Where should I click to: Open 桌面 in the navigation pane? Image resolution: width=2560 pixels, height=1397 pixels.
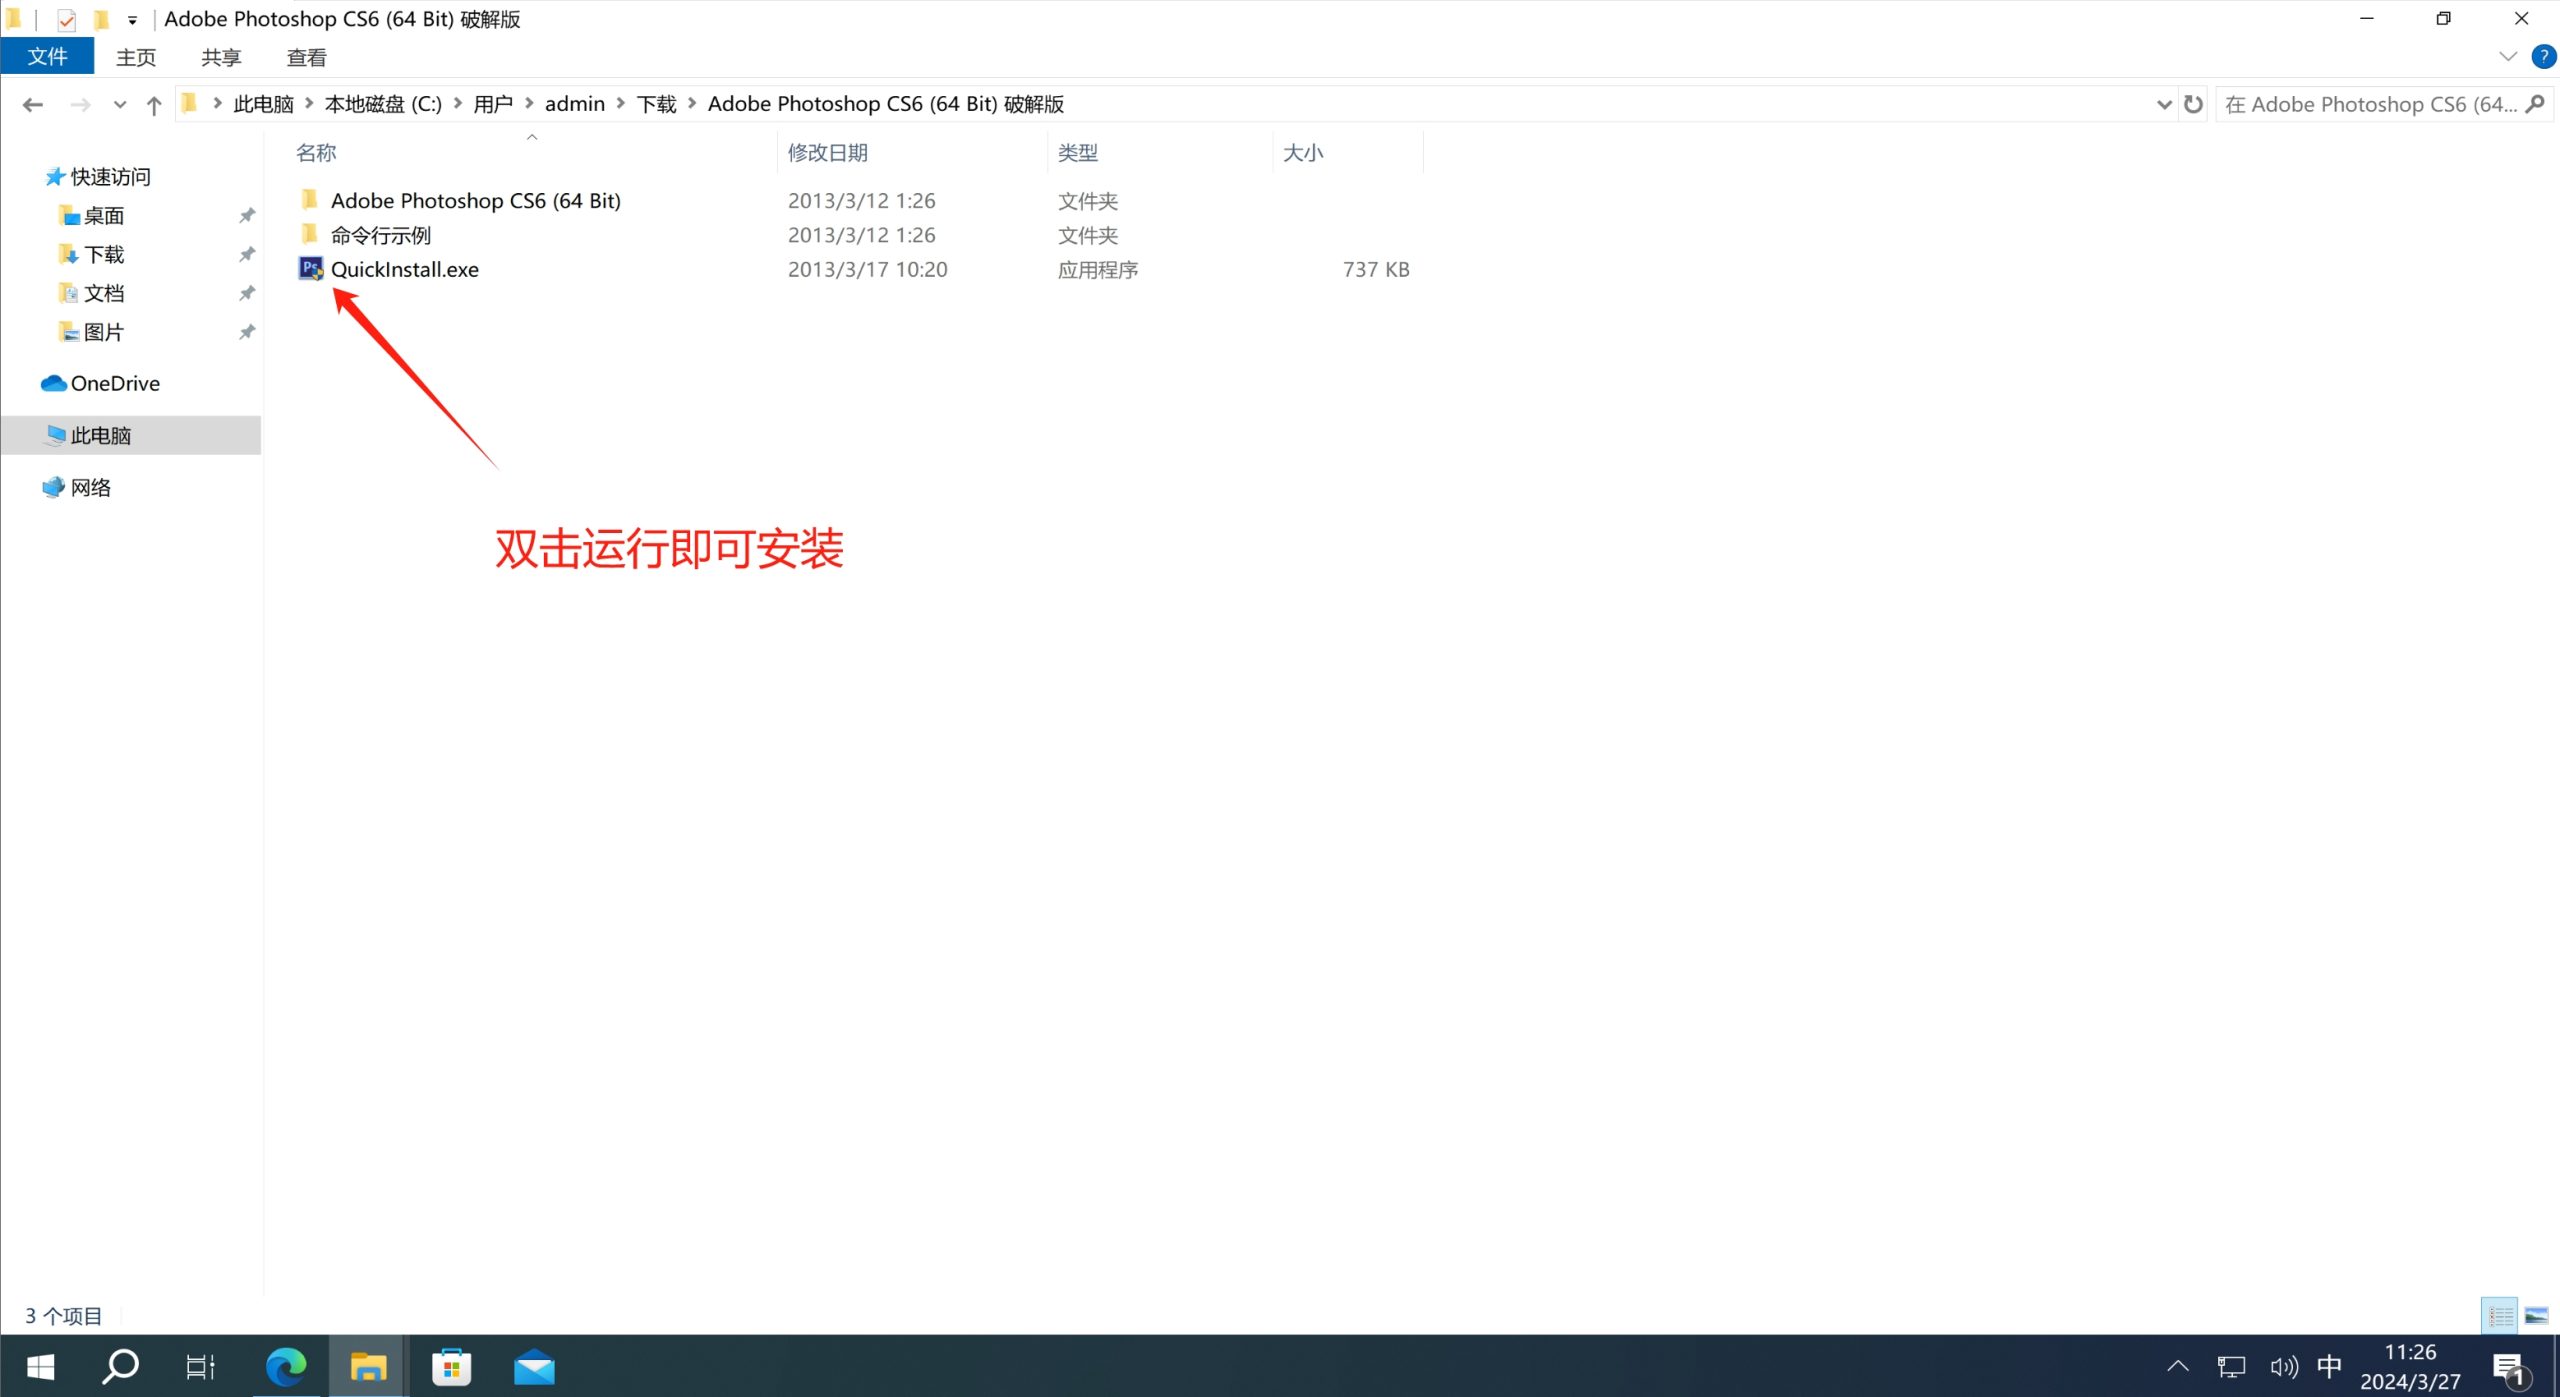pos(104,216)
